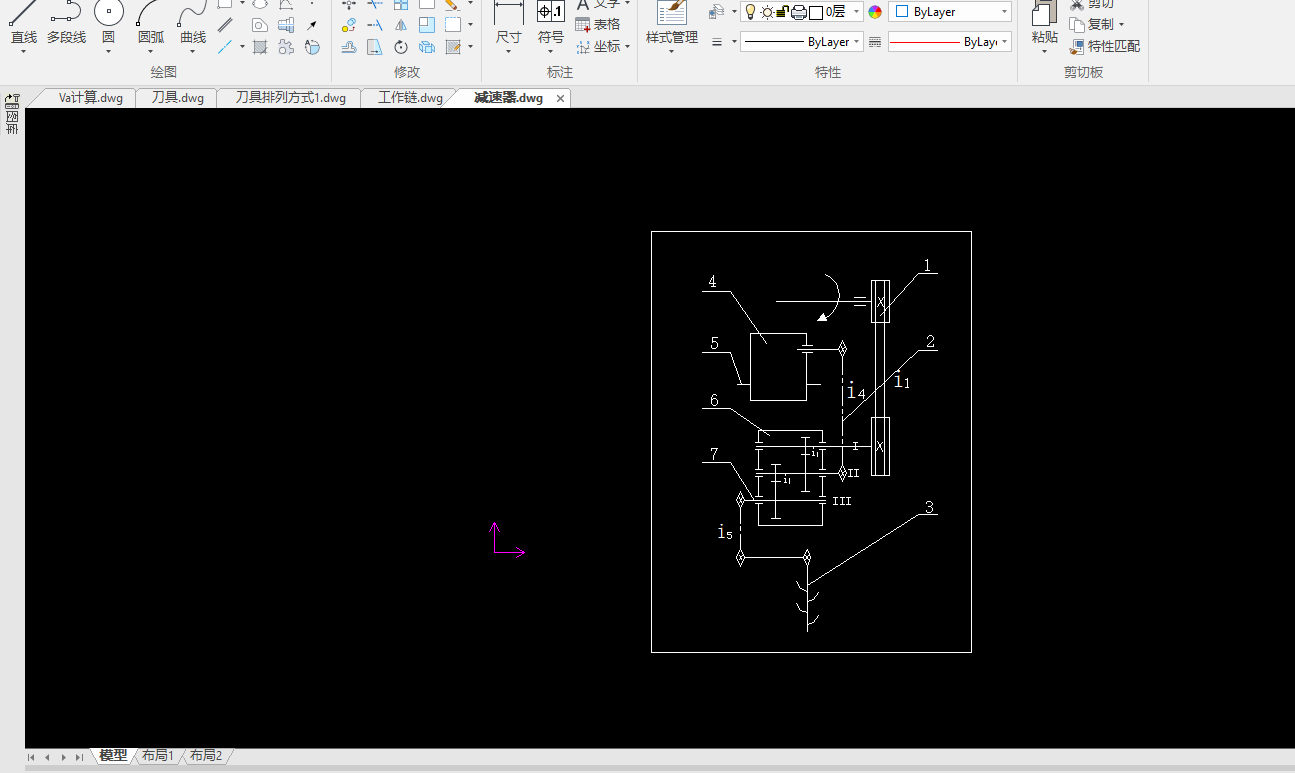Switch to the Va计算.dwg tab

[91, 98]
